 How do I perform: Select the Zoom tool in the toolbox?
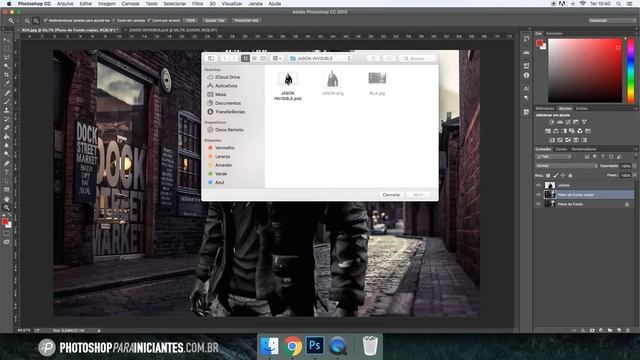pyautogui.click(x=7, y=207)
